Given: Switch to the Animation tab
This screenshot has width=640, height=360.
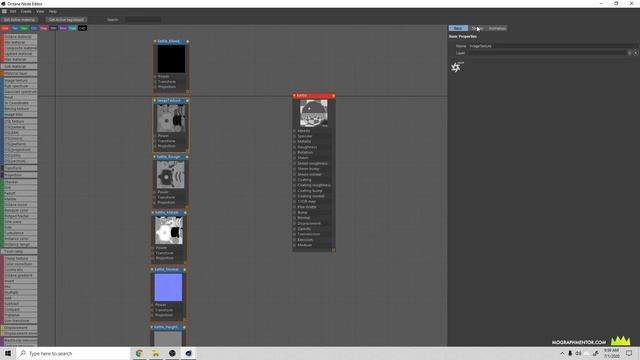Looking at the screenshot, I should tap(497, 28).
